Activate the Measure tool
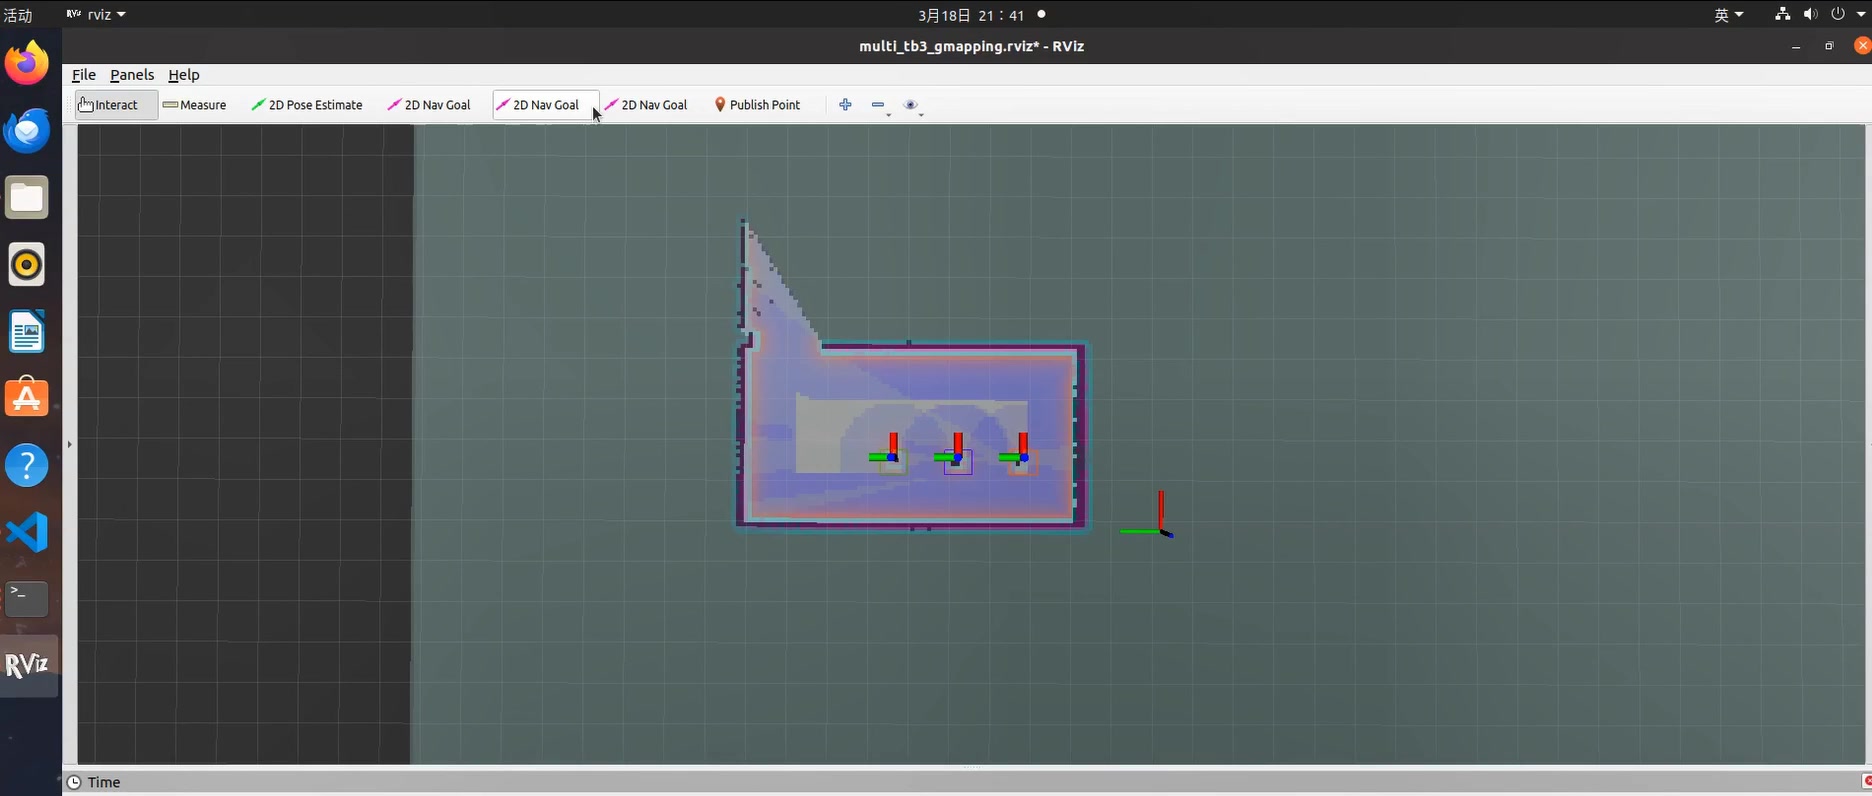This screenshot has height=796, width=1872. 194,105
